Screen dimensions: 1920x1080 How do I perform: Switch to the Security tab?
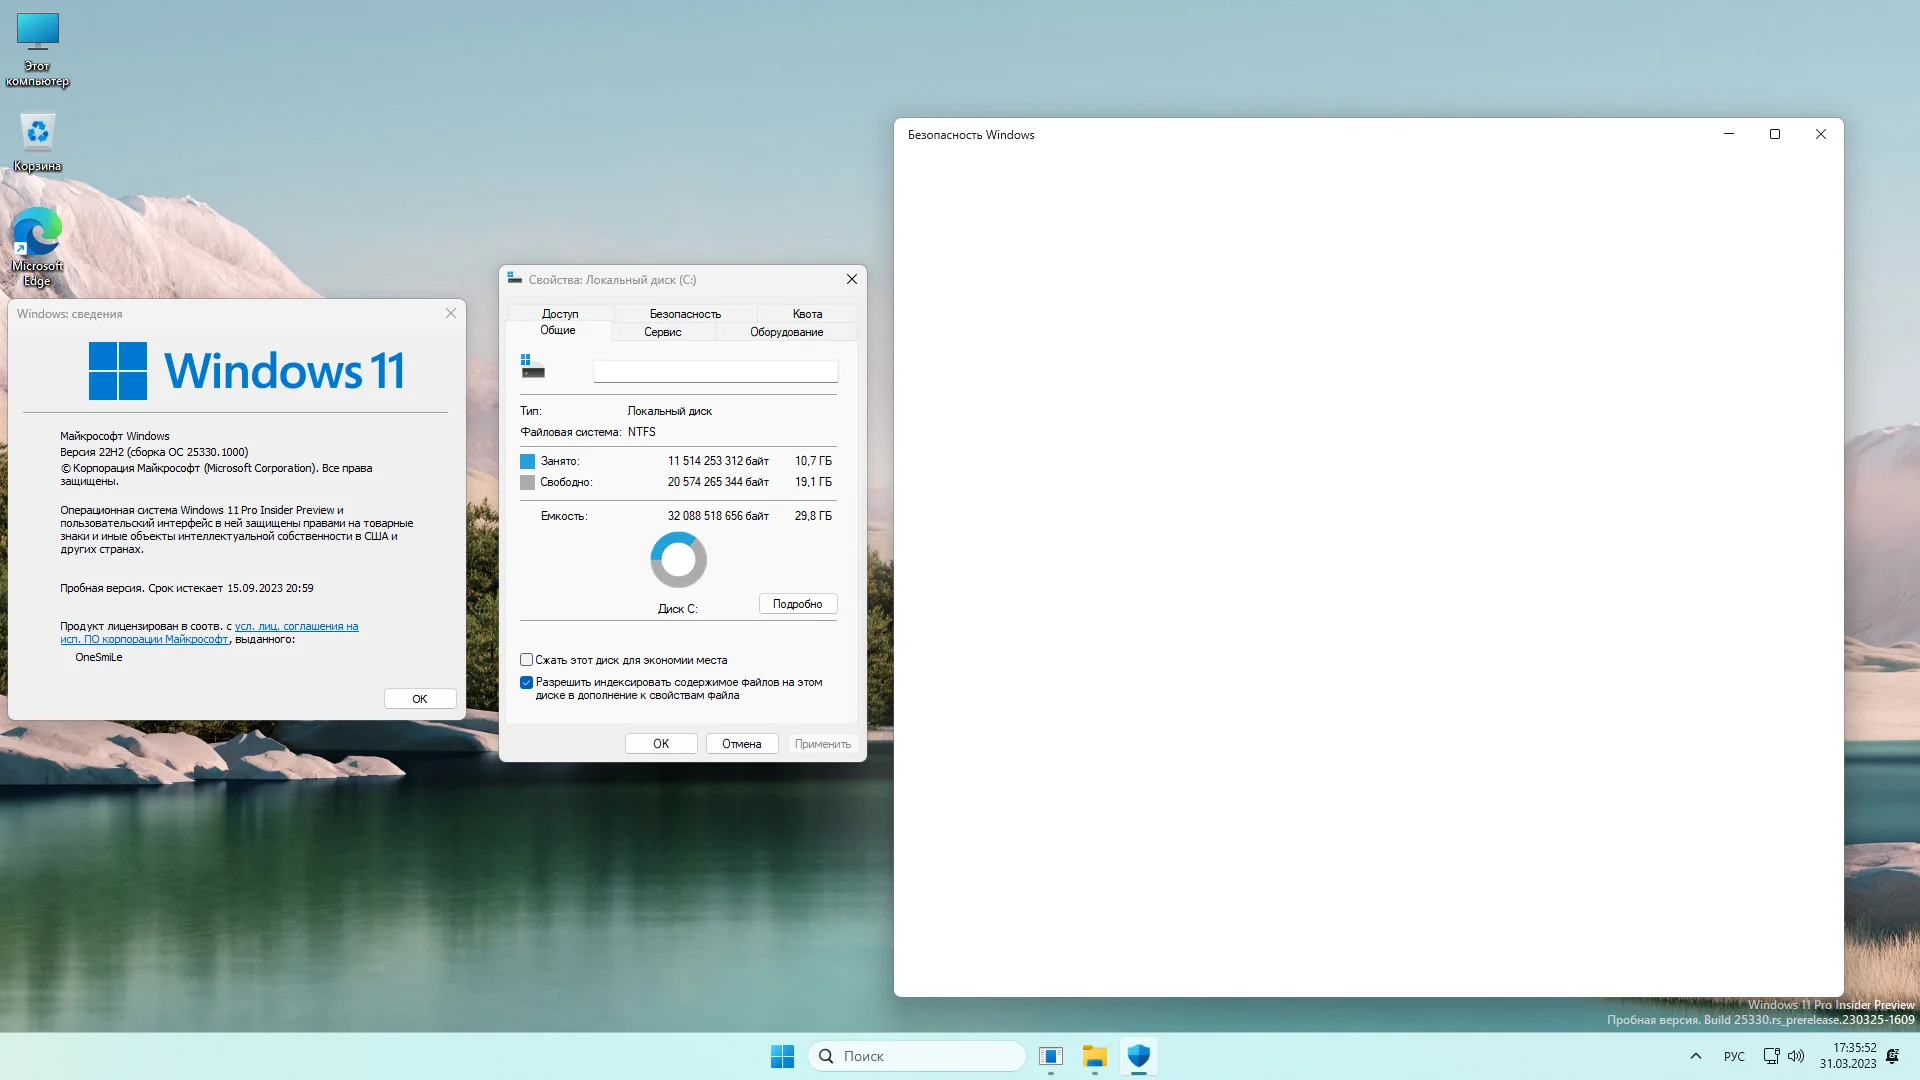pyautogui.click(x=685, y=314)
